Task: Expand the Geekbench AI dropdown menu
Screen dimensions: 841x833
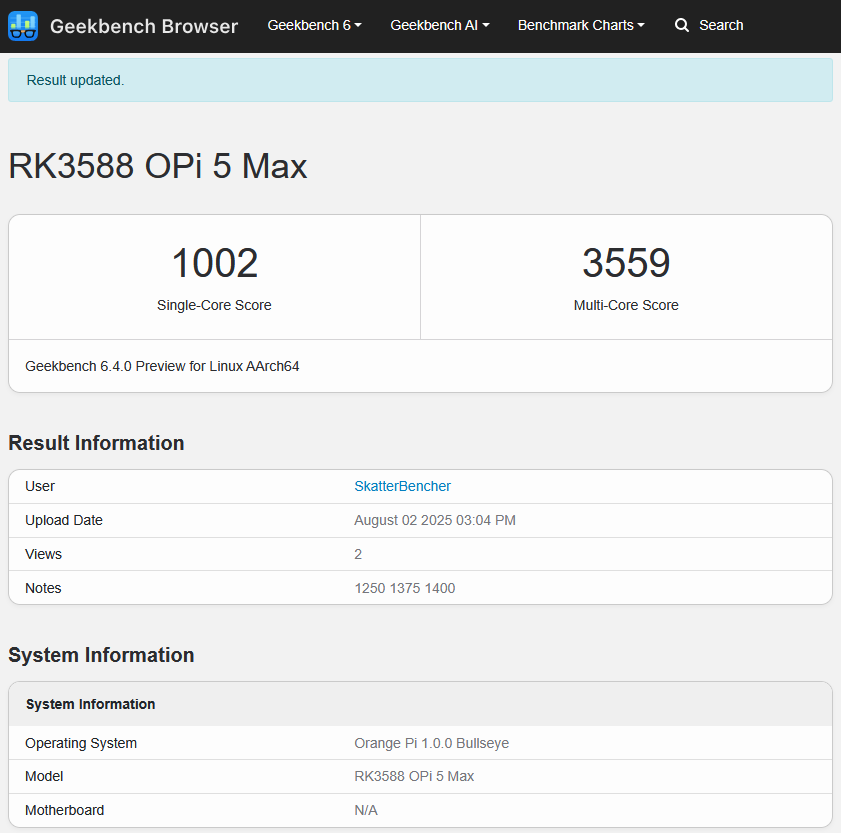Action: coord(440,25)
